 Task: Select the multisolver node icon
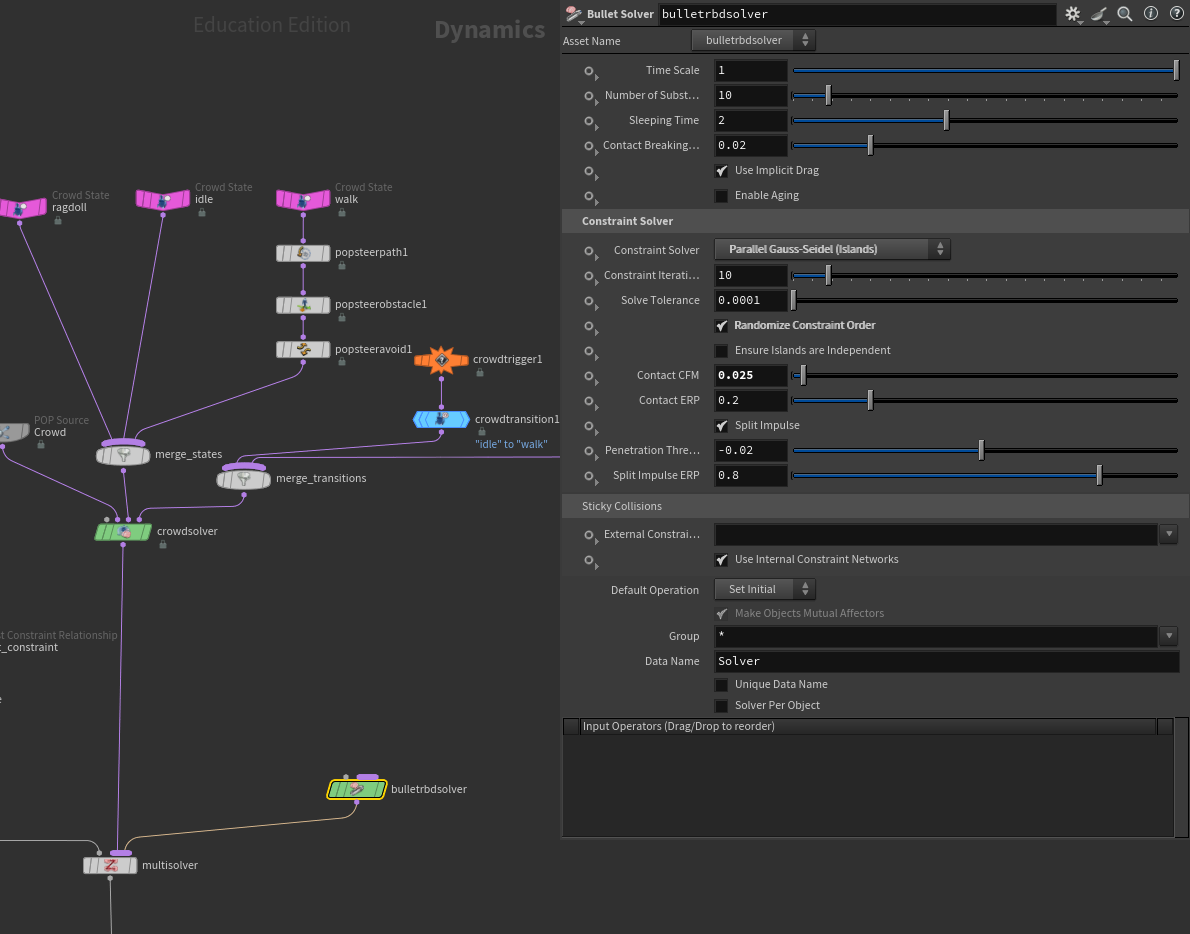point(110,865)
